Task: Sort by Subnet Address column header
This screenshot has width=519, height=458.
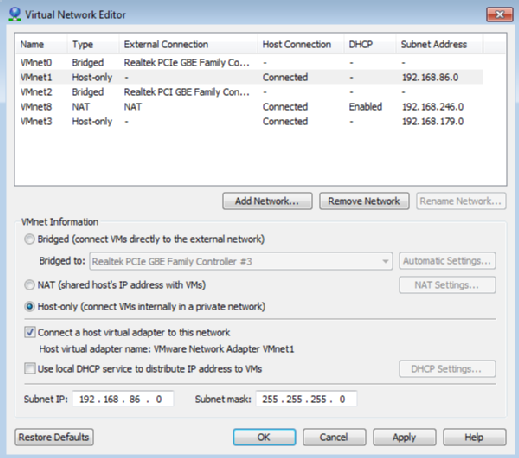Action: coord(439,44)
